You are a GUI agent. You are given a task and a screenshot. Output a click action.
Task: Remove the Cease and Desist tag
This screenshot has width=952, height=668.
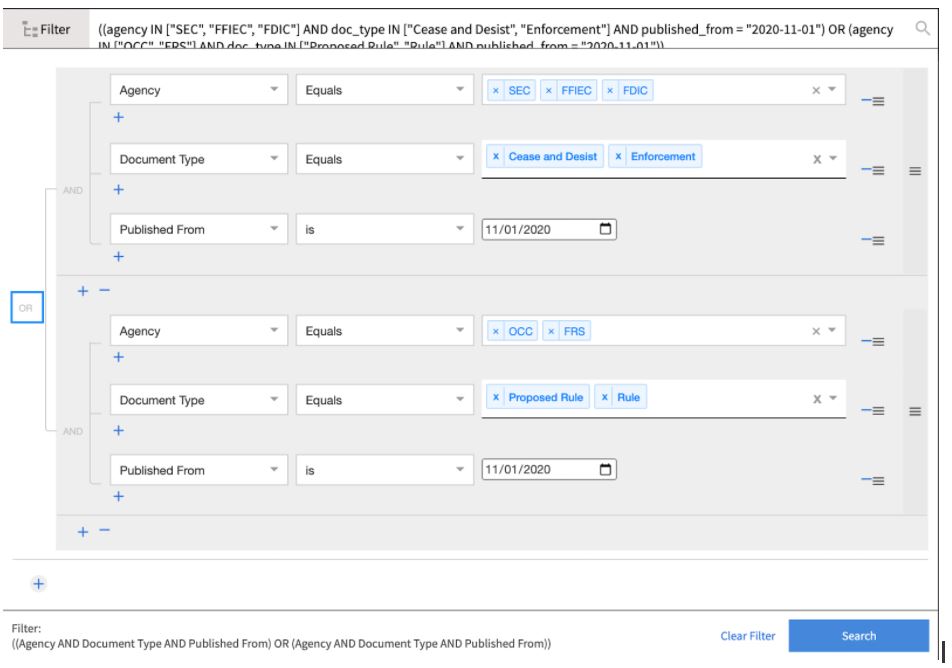(495, 156)
